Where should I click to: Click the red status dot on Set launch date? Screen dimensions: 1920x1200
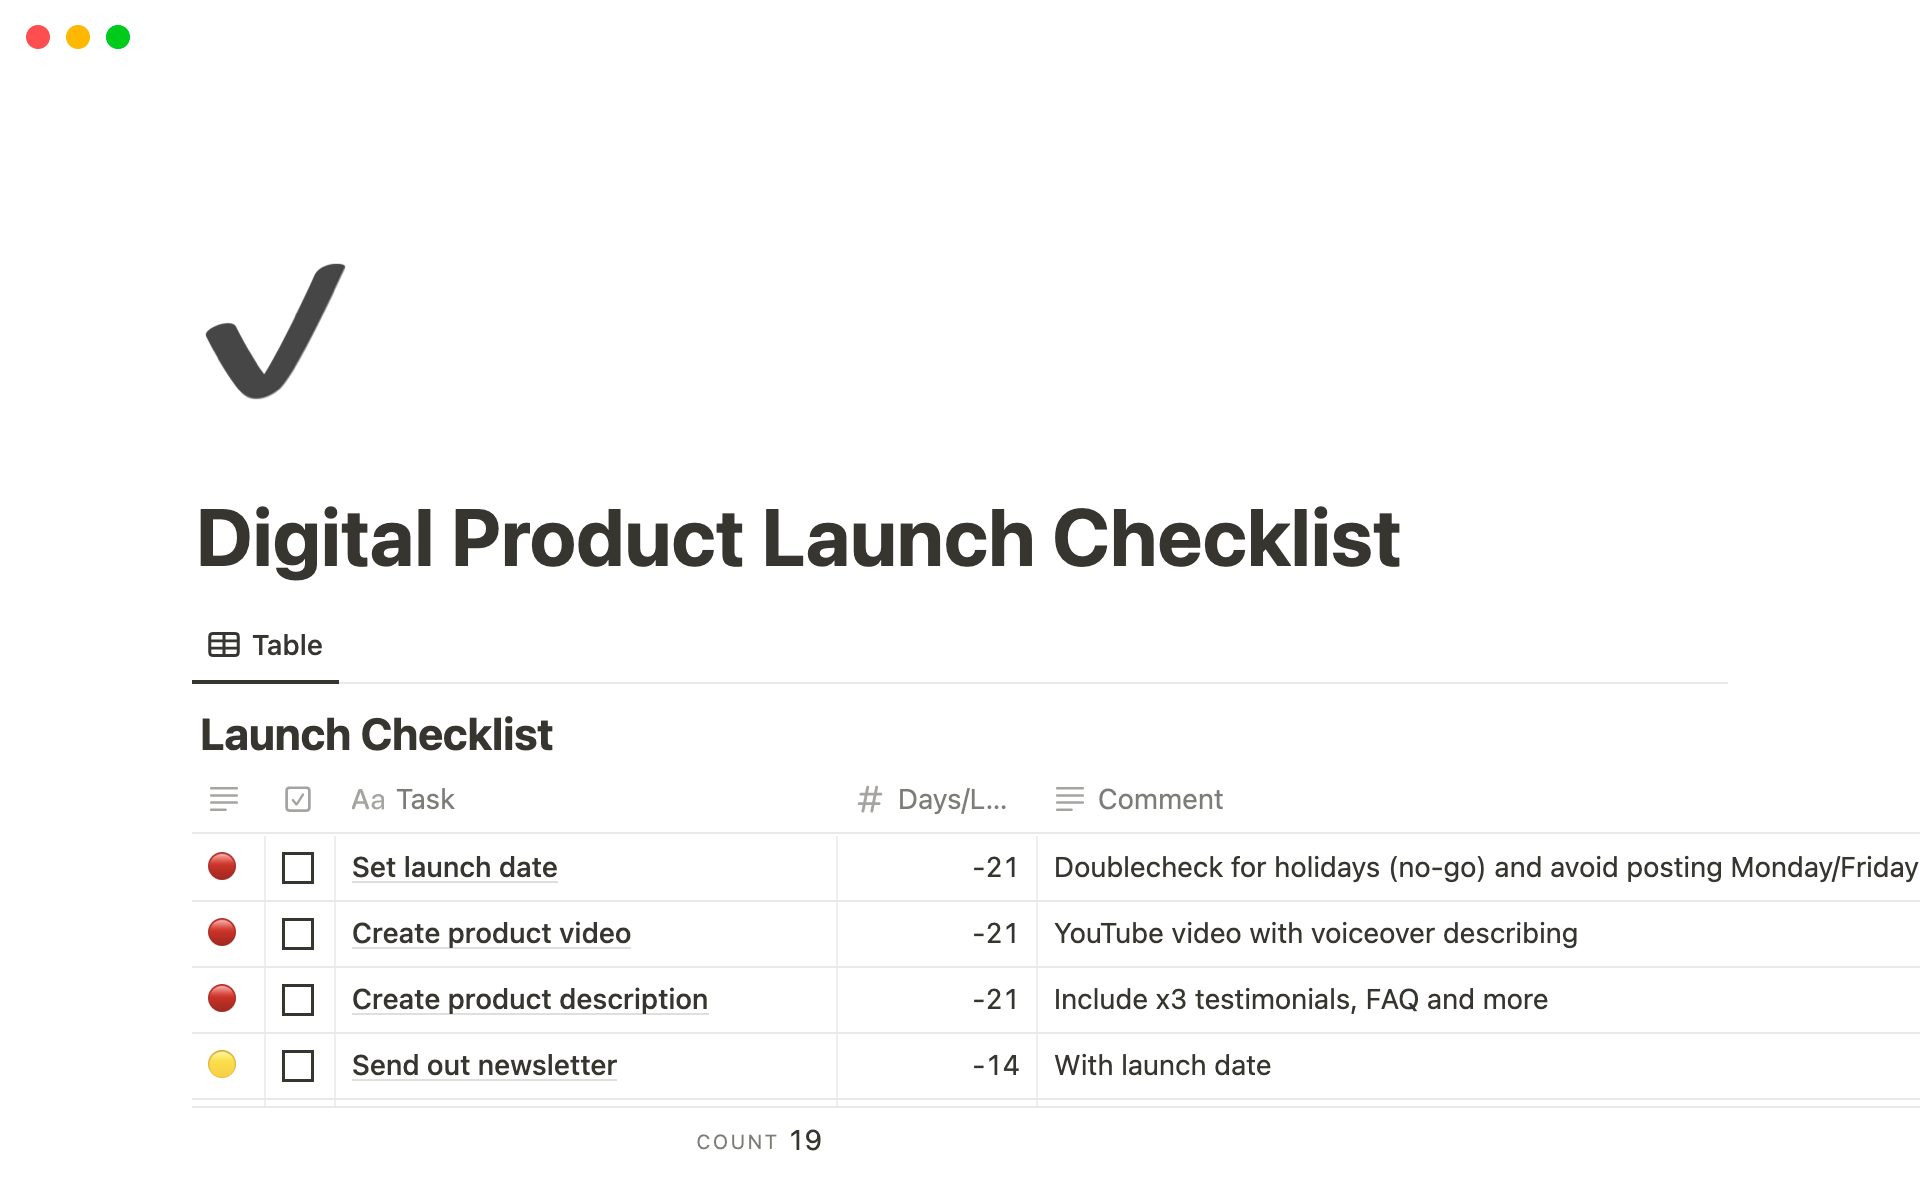tap(224, 867)
